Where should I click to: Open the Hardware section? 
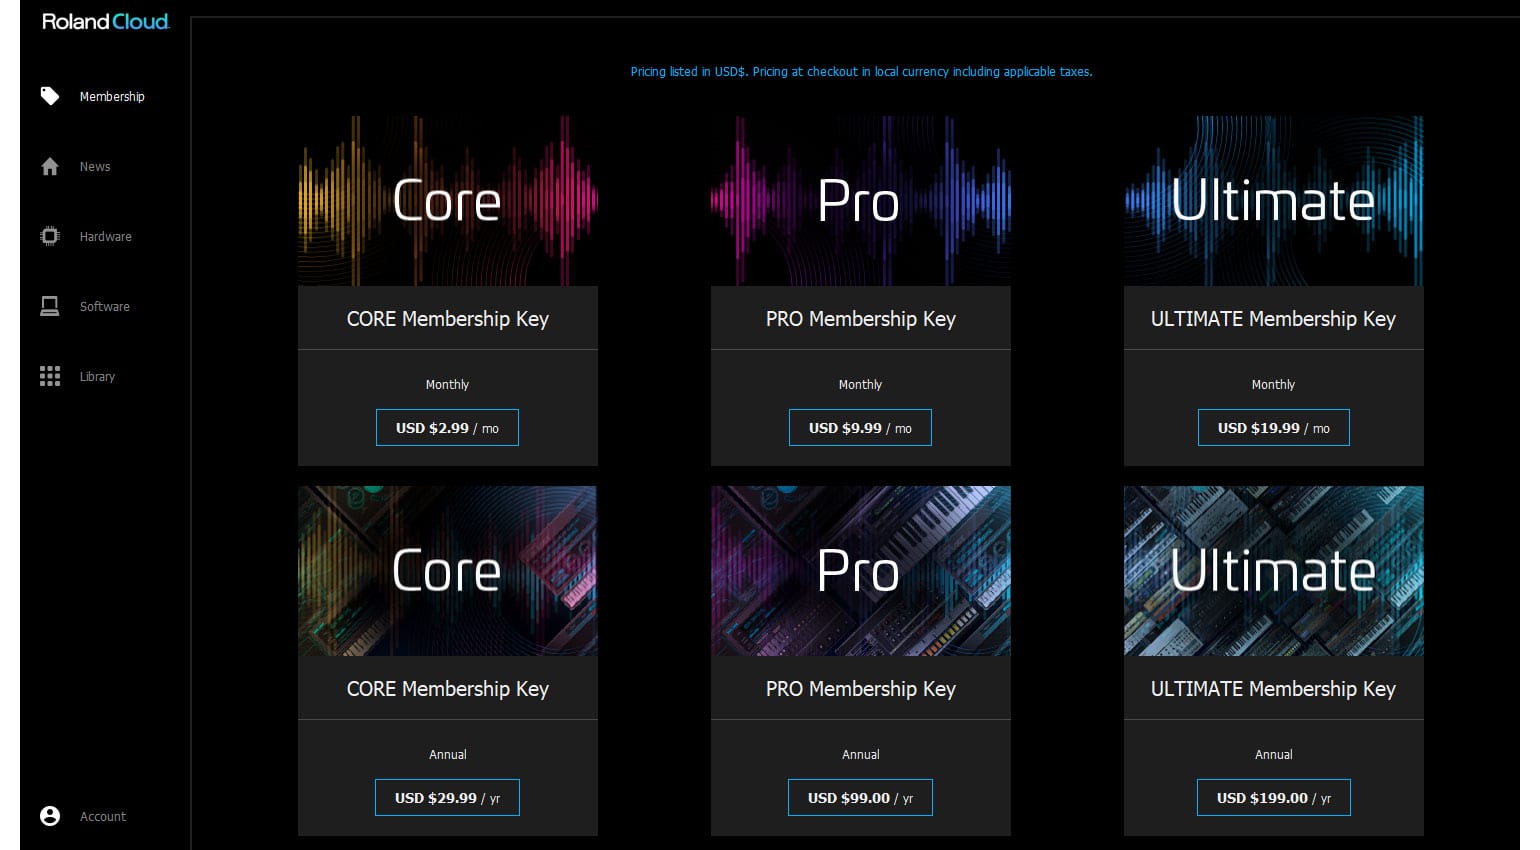pos(106,237)
